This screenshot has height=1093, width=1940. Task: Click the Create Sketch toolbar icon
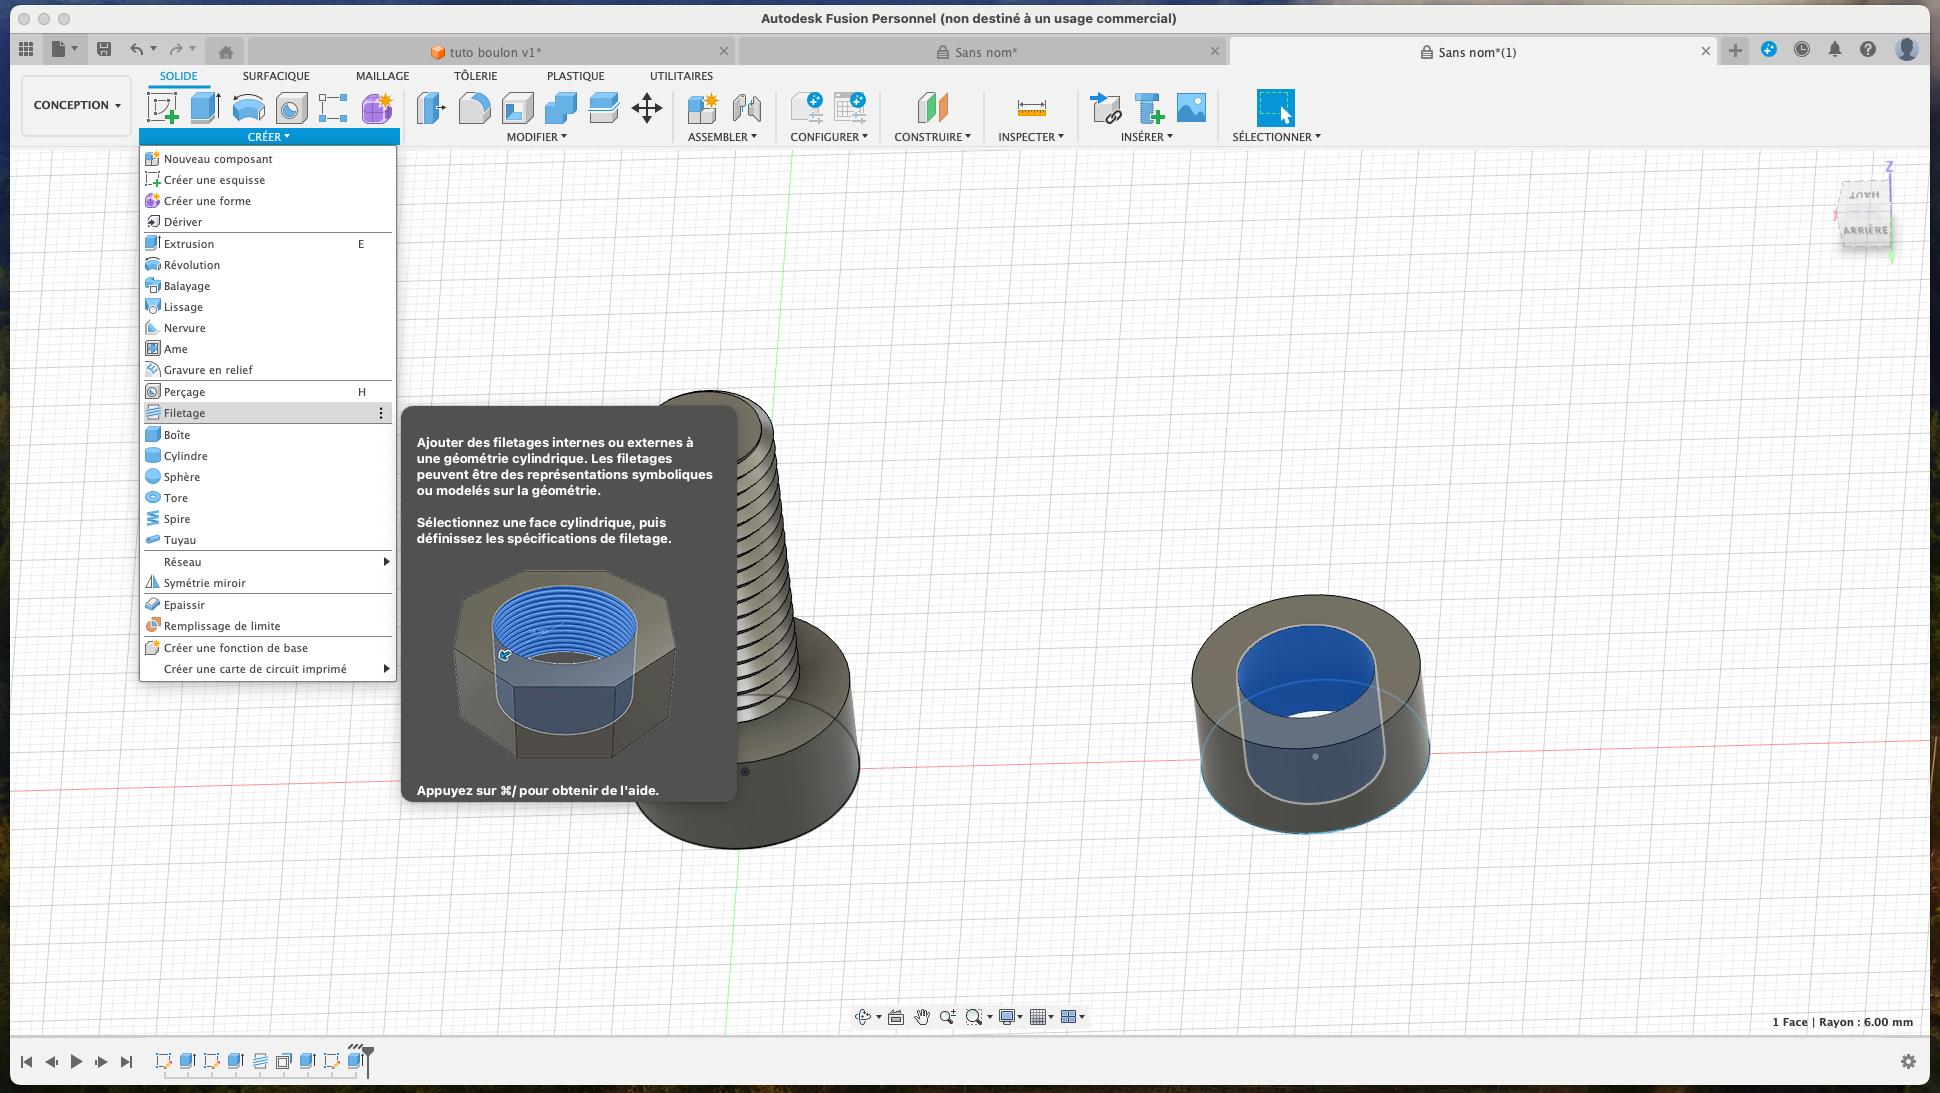pyautogui.click(x=162, y=108)
